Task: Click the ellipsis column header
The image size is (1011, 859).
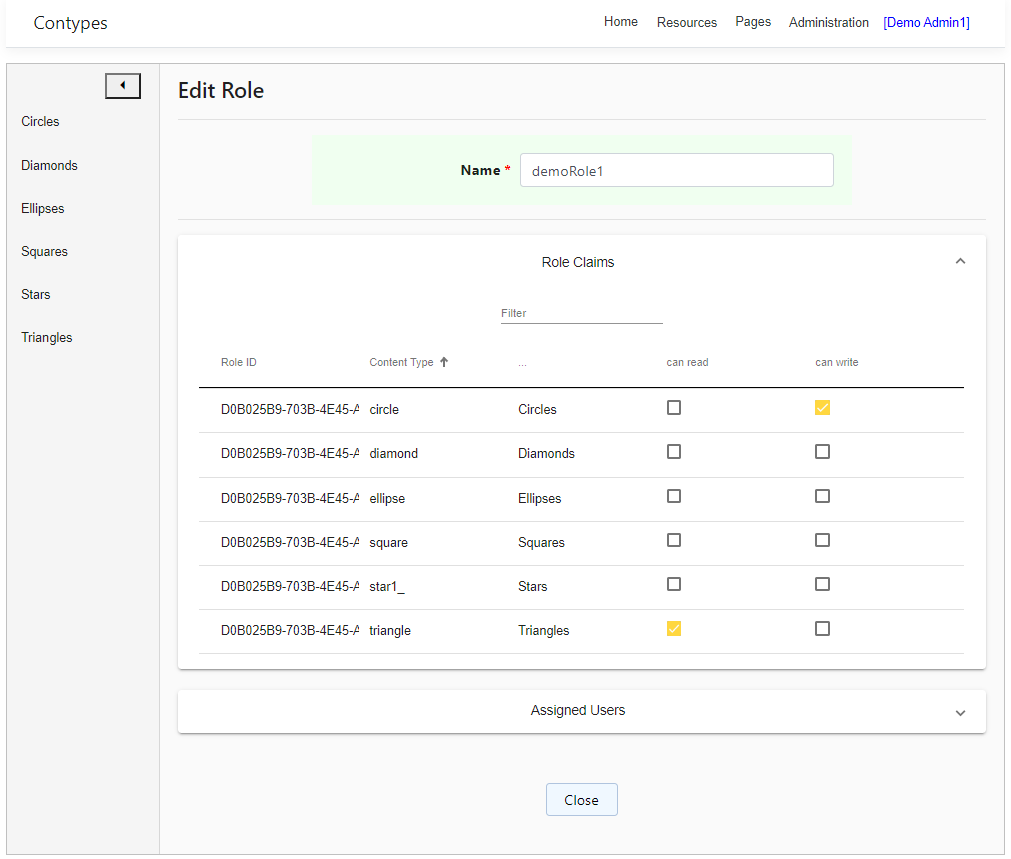Action: click(x=522, y=364)
